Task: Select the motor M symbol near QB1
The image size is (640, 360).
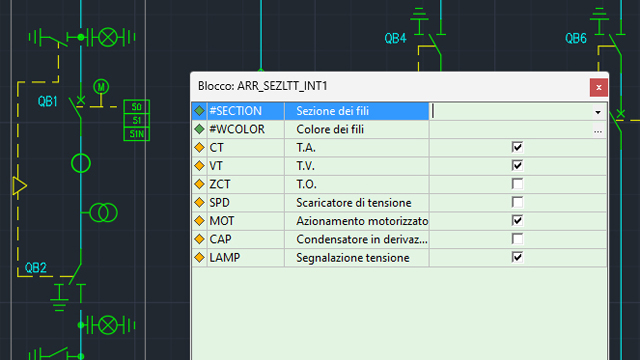Action: [x=101, y=87]
